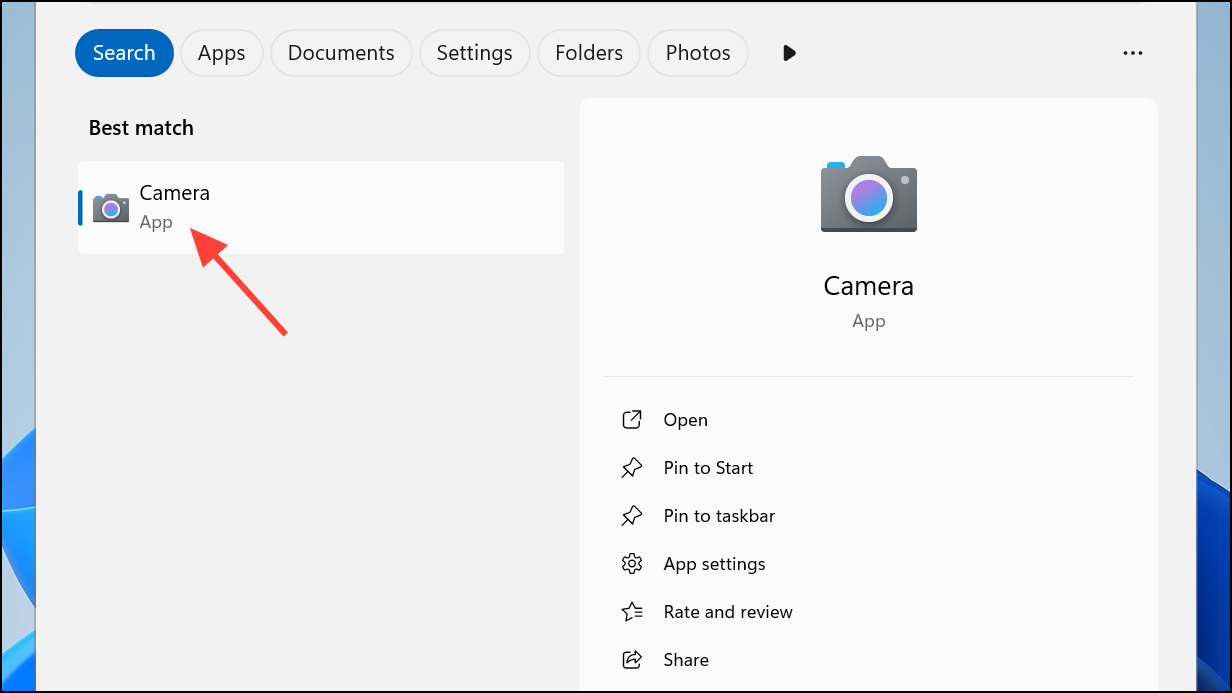Click the Open action icon

point(632,420)
